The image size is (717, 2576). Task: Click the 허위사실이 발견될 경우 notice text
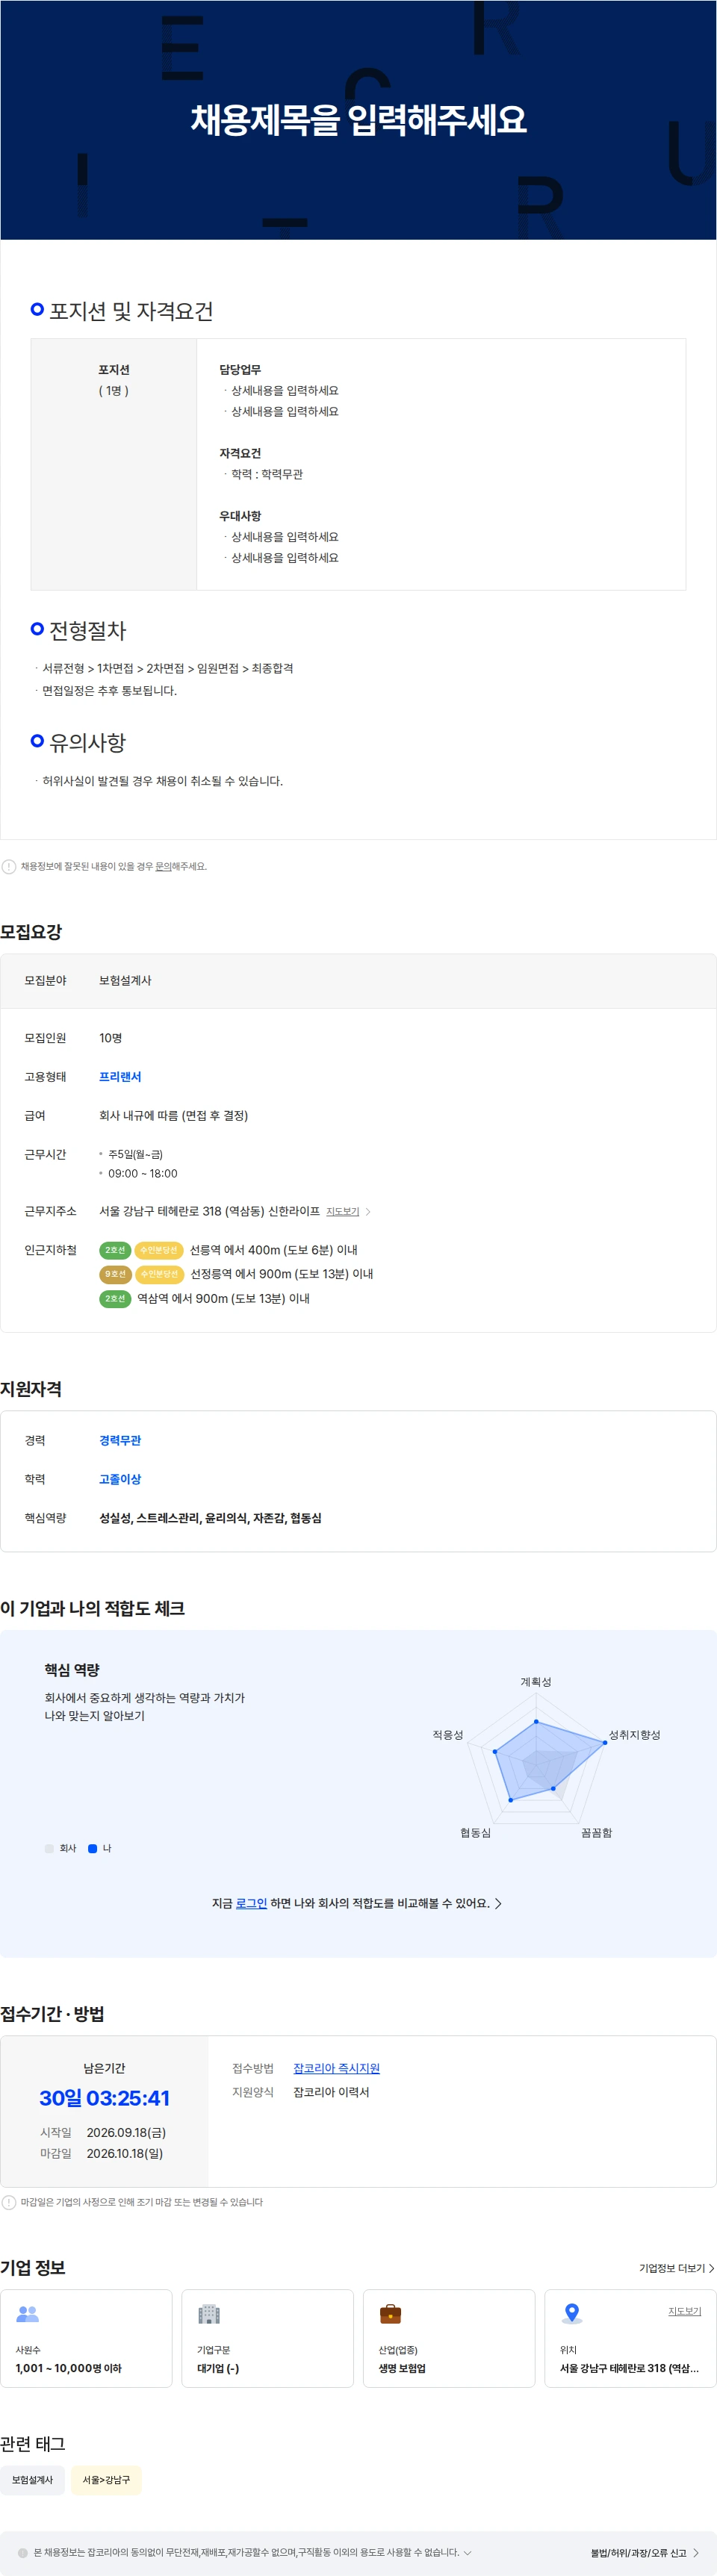pyautogui.click(x=162, y=781)
